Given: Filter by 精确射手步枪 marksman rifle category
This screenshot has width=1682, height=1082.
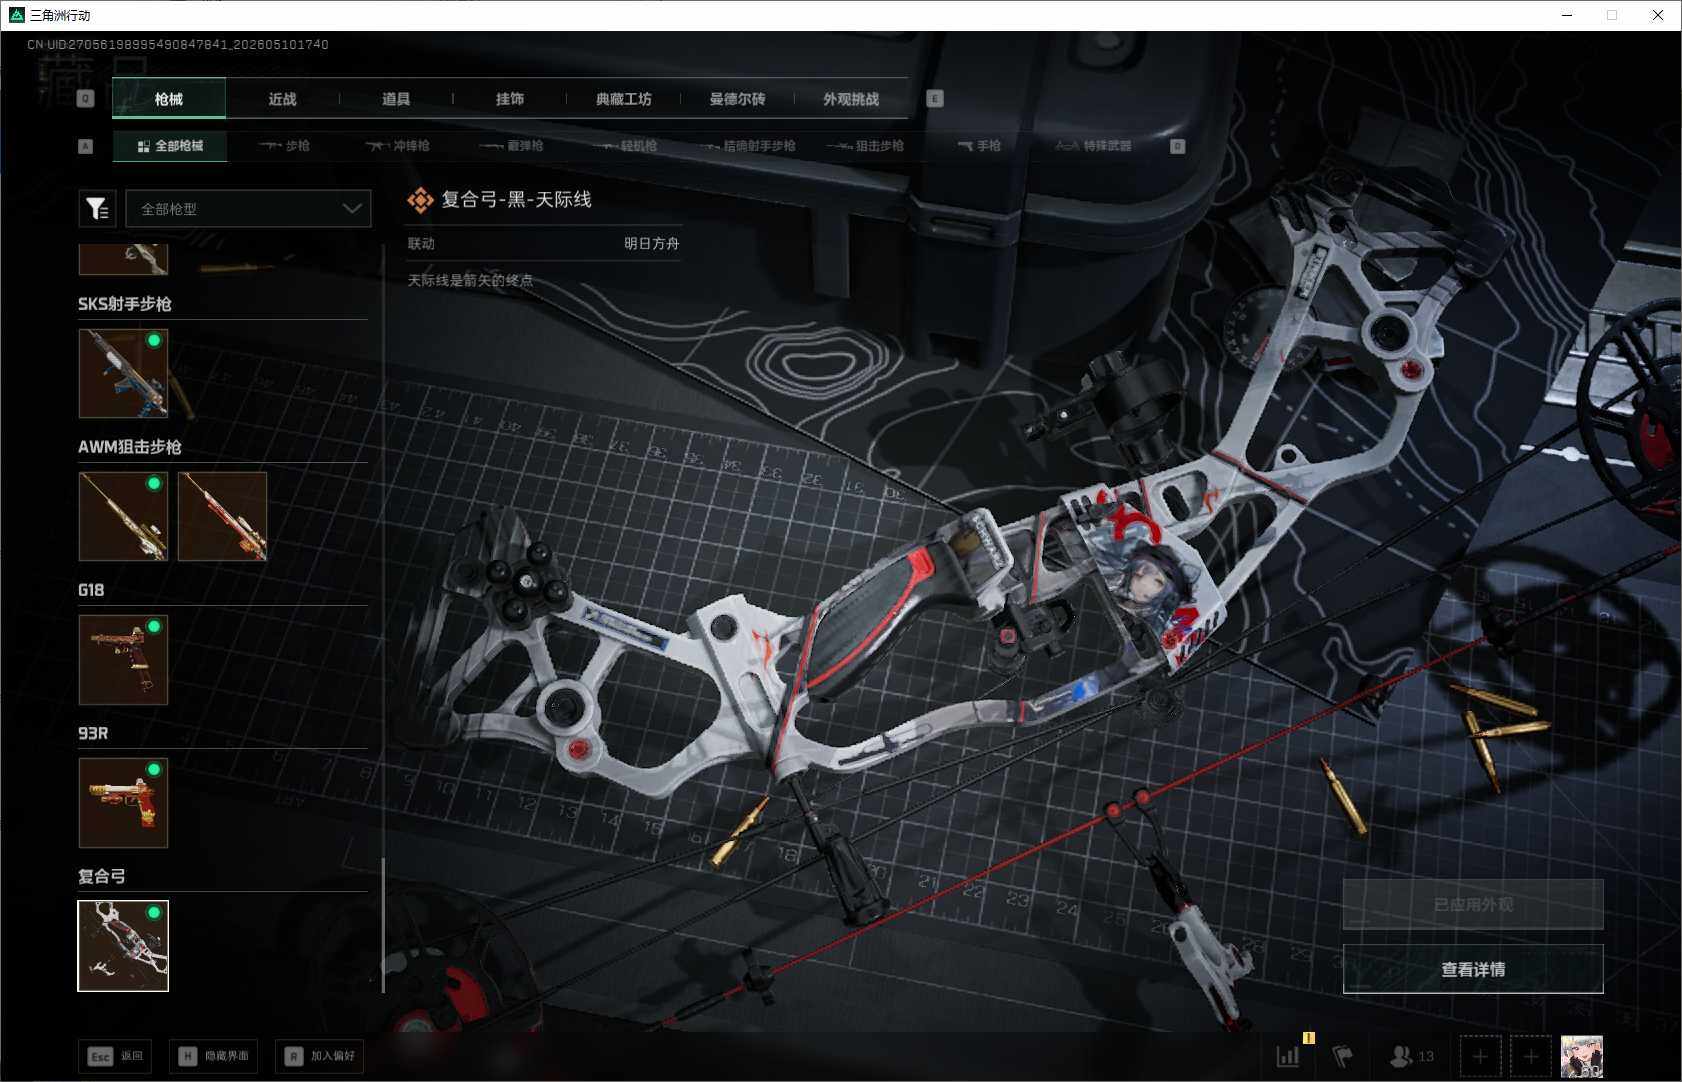Looking at the screenshot, I should 748,146.
